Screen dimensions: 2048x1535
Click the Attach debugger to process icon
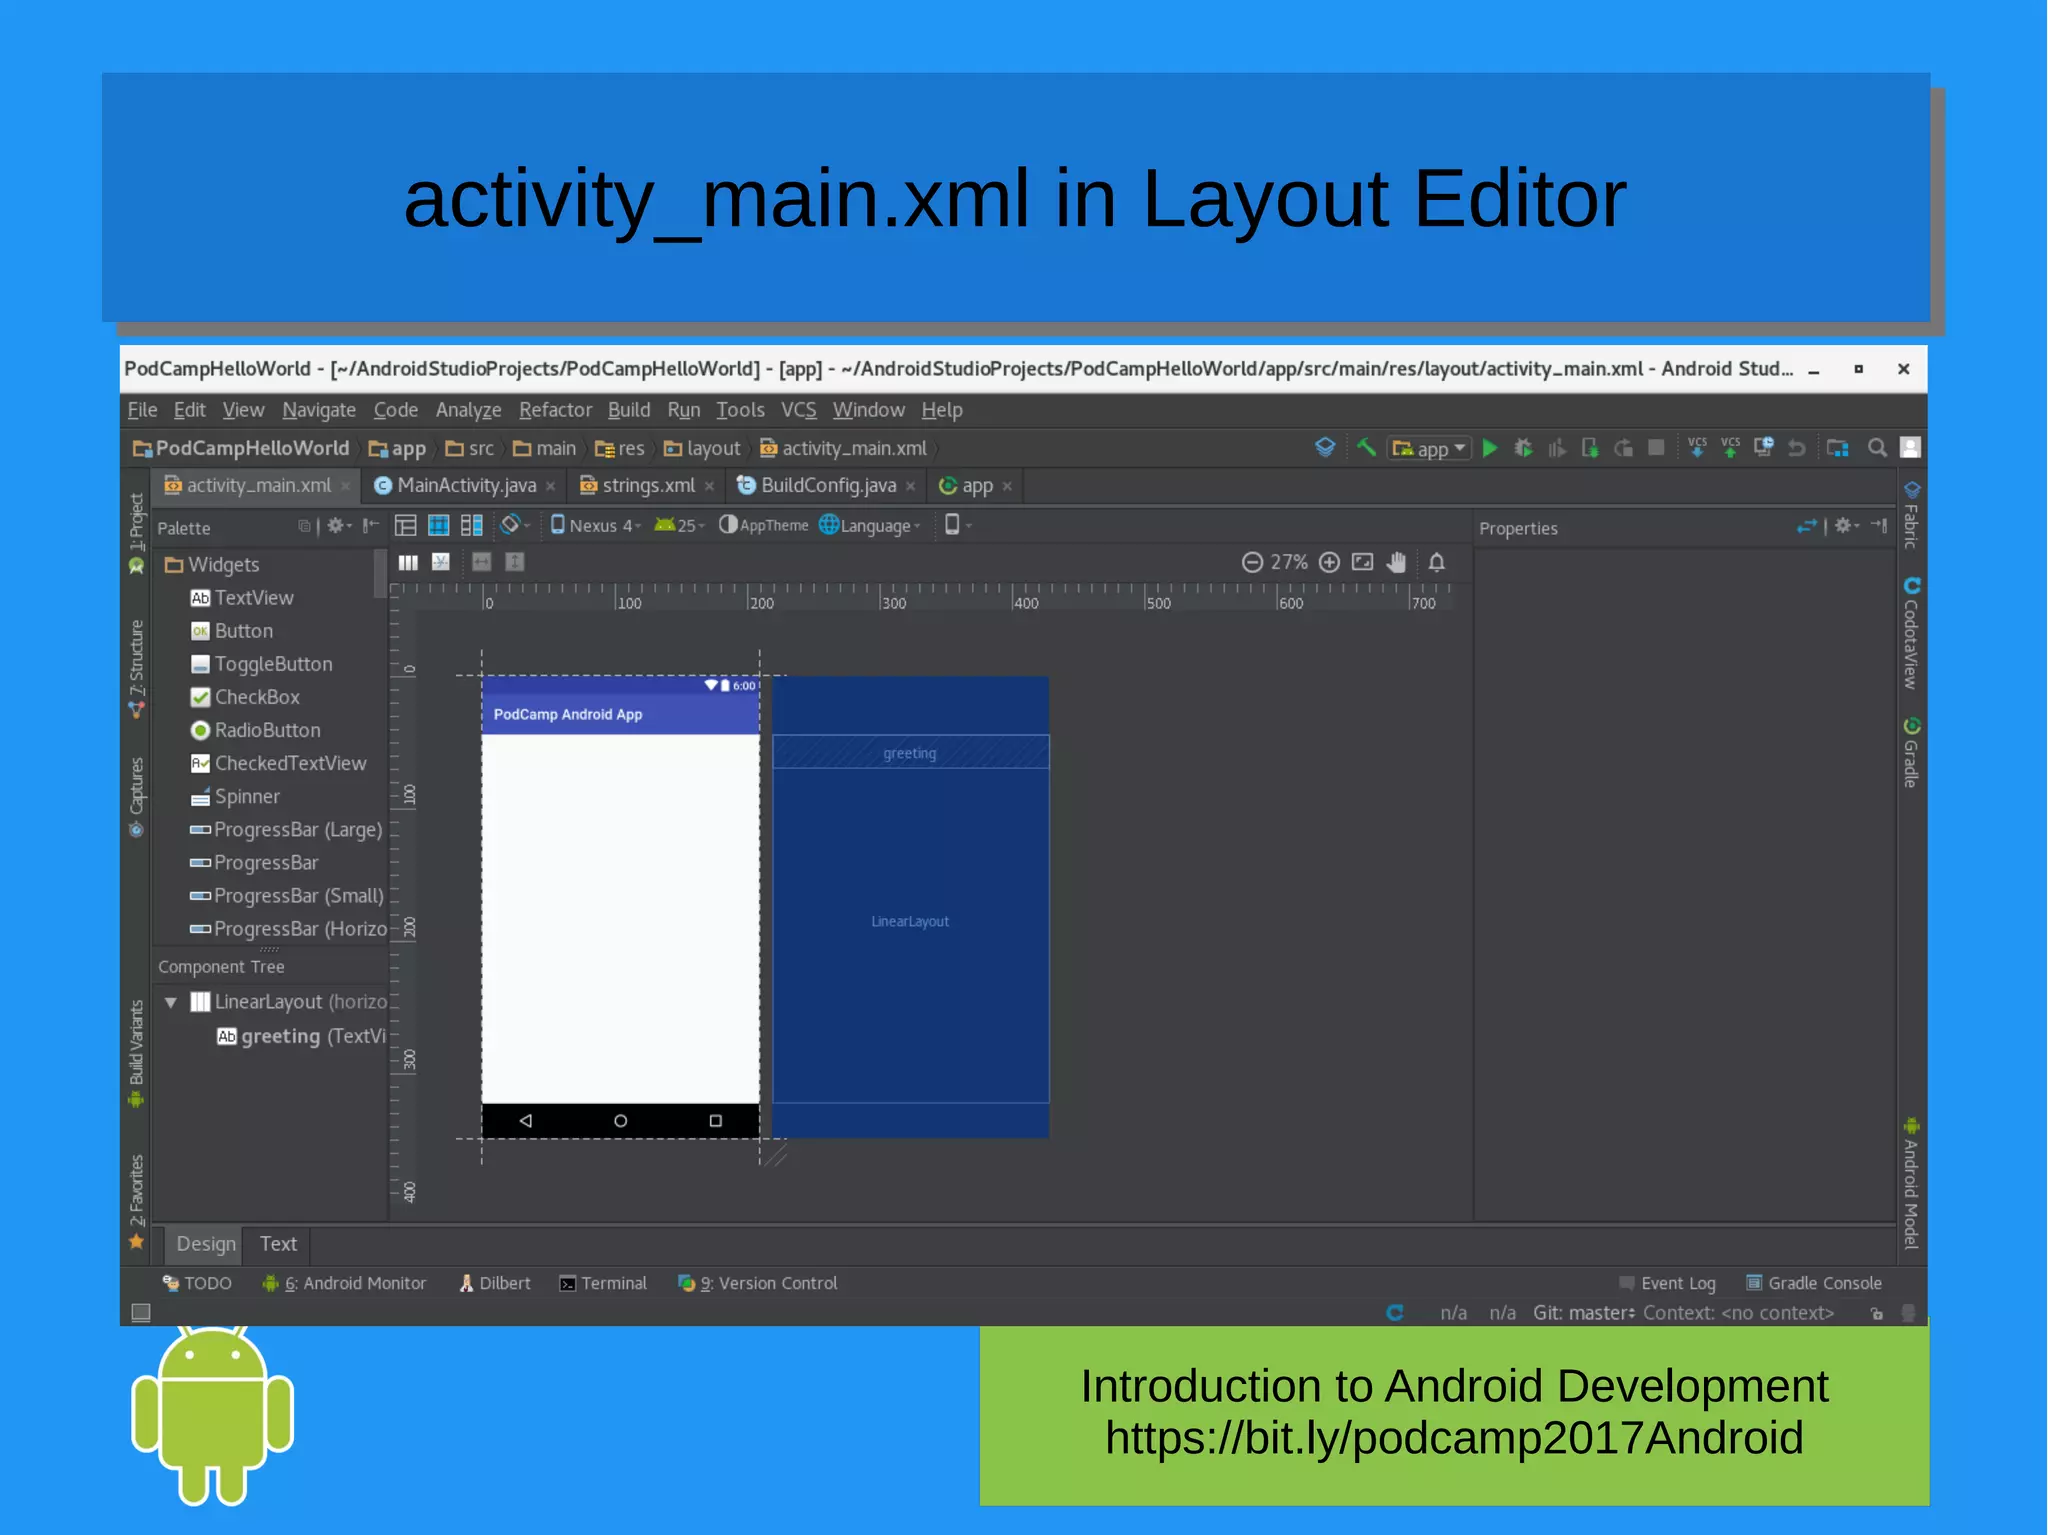click(1590, 448)
